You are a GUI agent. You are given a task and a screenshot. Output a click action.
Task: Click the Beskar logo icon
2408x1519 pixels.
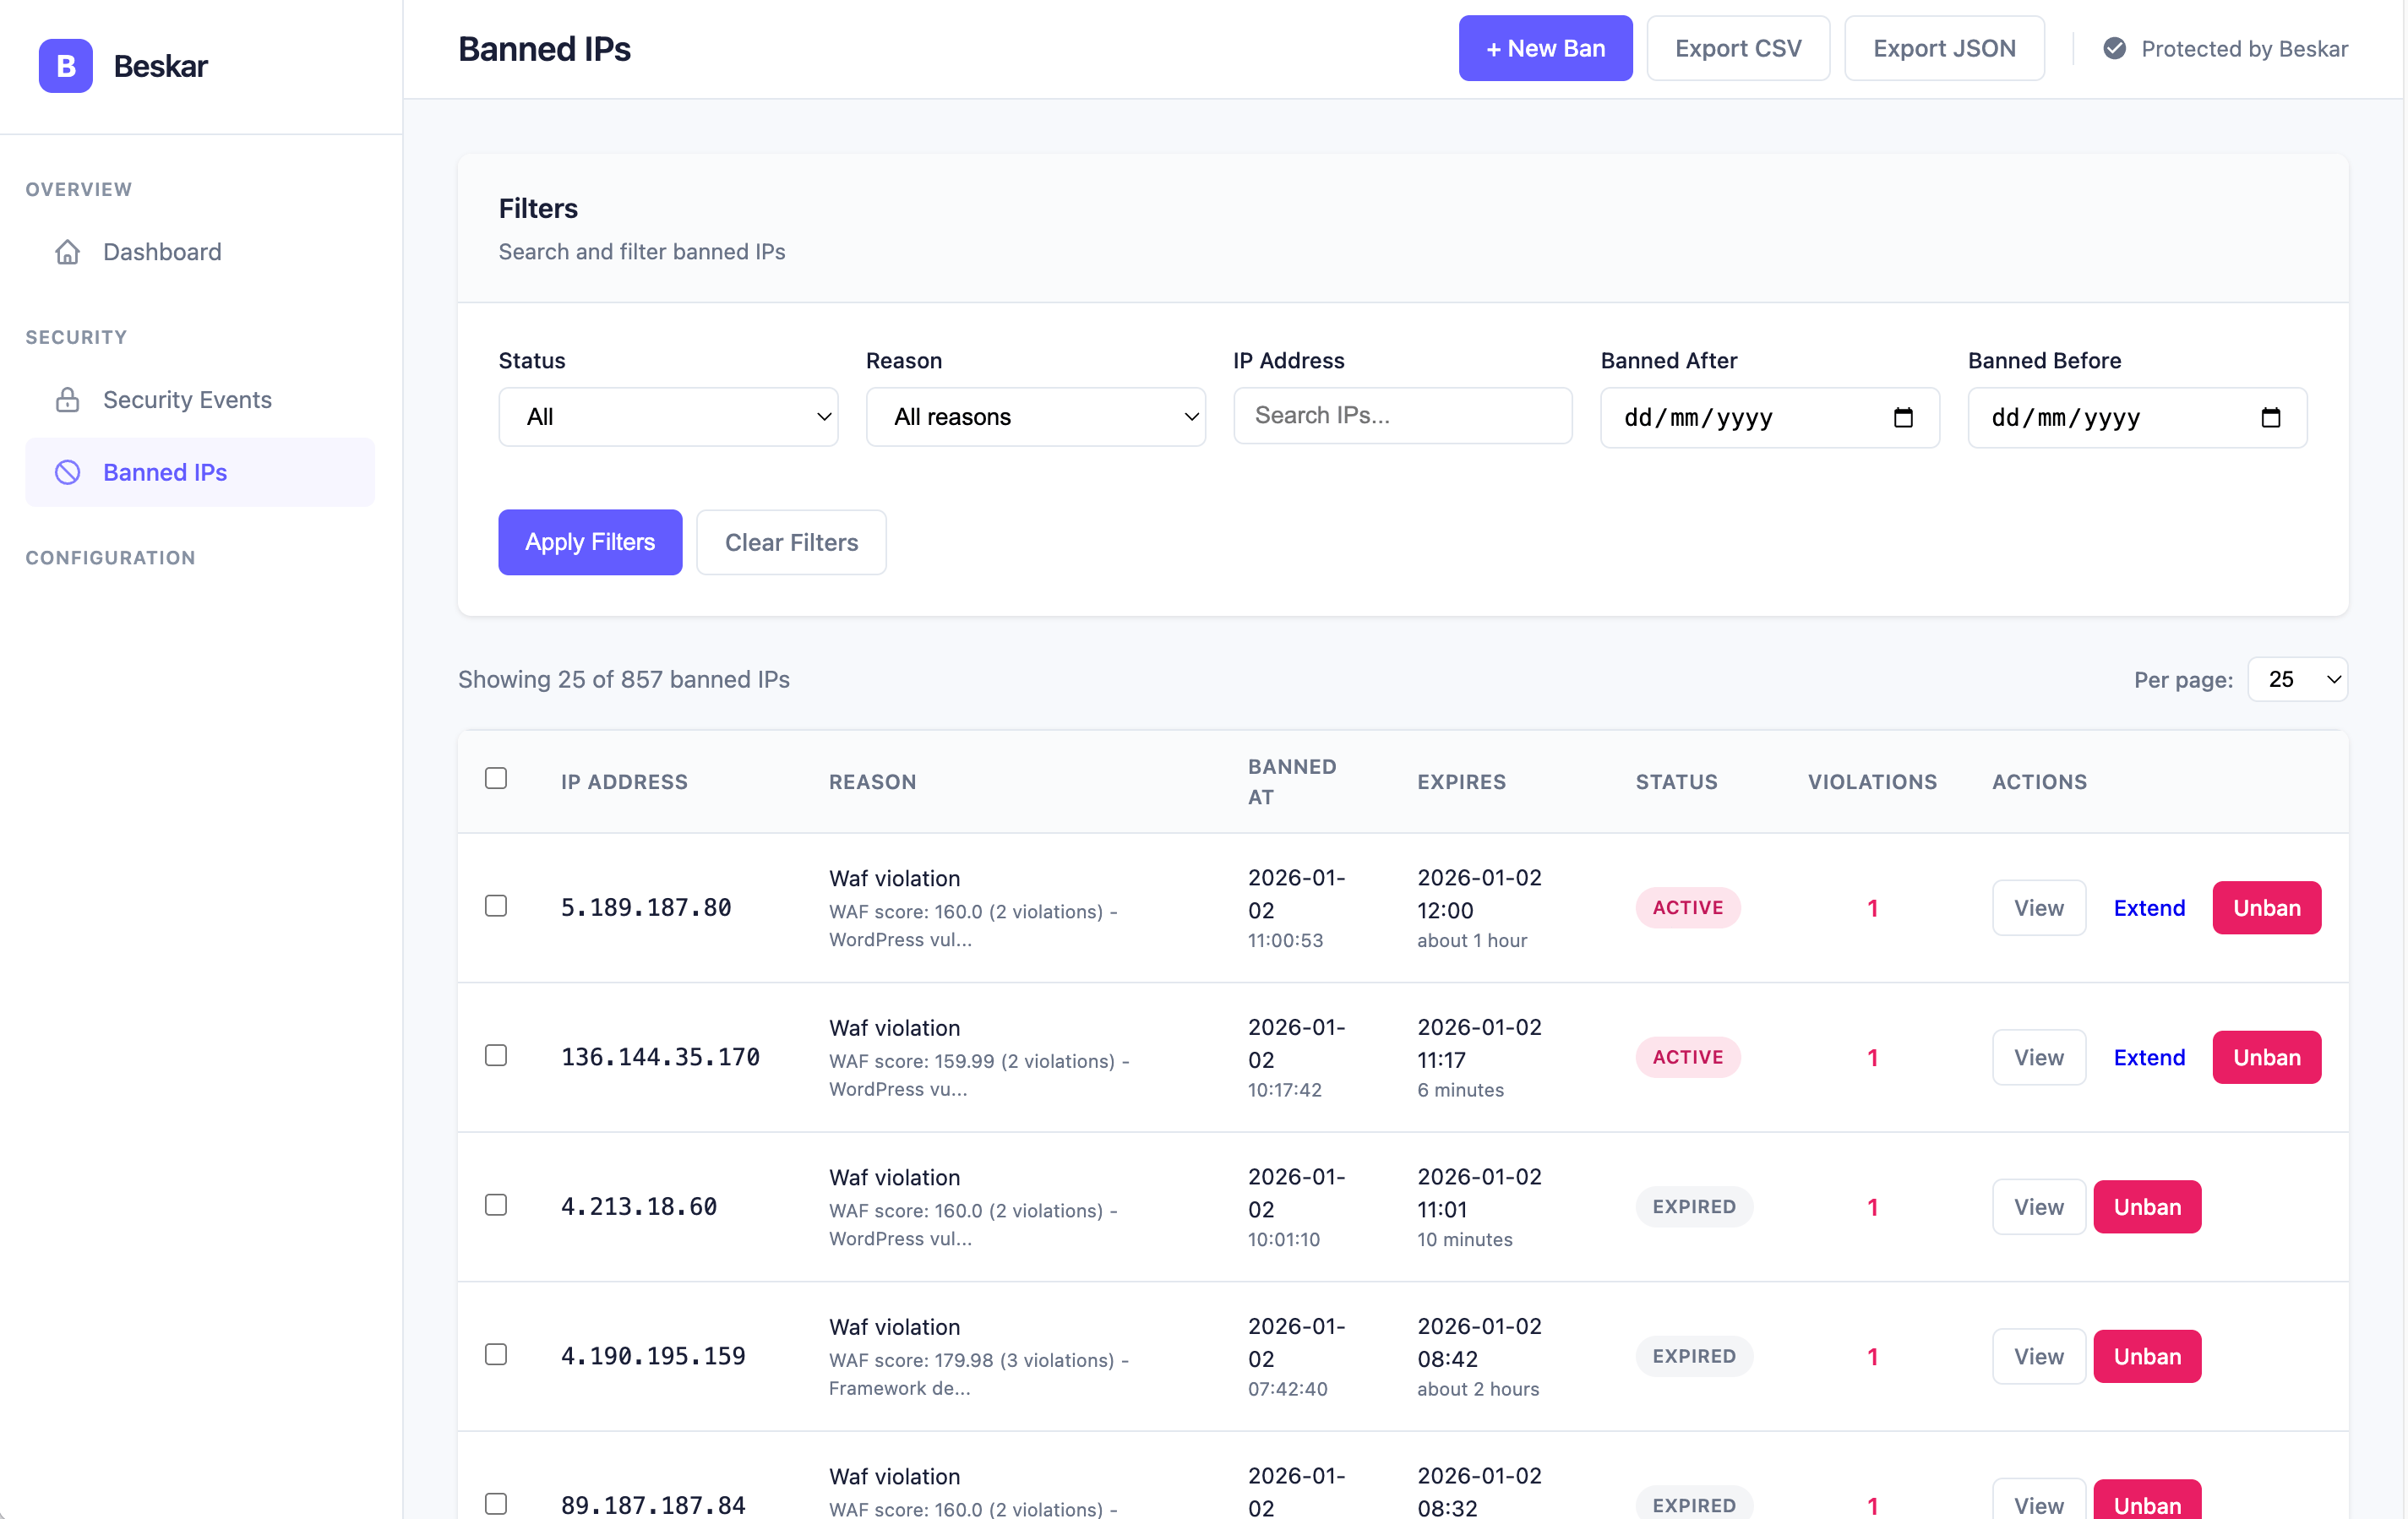pos(64,65)
